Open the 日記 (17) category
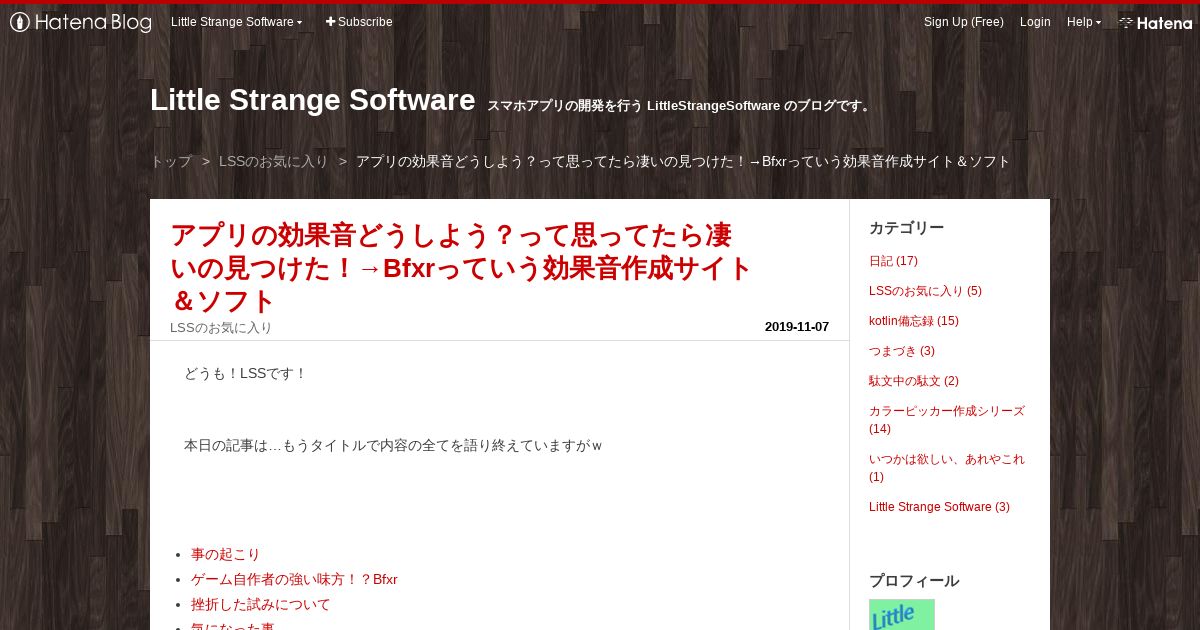This screenshot has width=1200, height=630. (x=893, y=261)
